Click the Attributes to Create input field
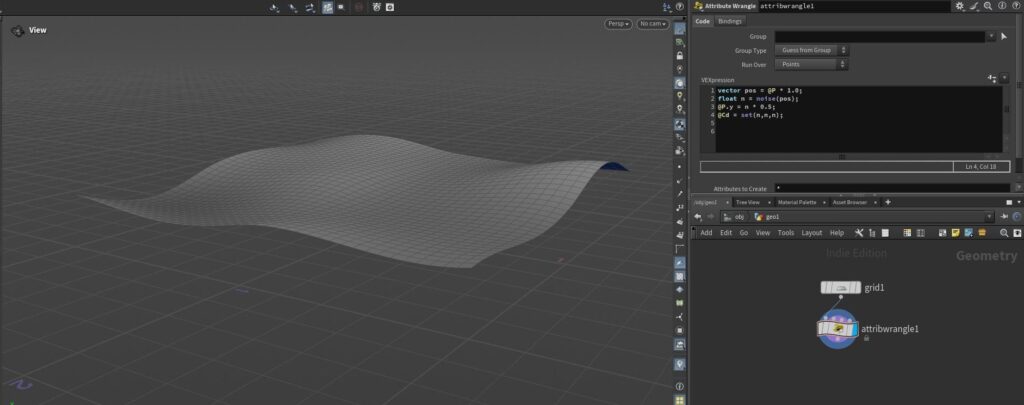The width and height of the screenshot is (1024, 405). click(890, 187)
